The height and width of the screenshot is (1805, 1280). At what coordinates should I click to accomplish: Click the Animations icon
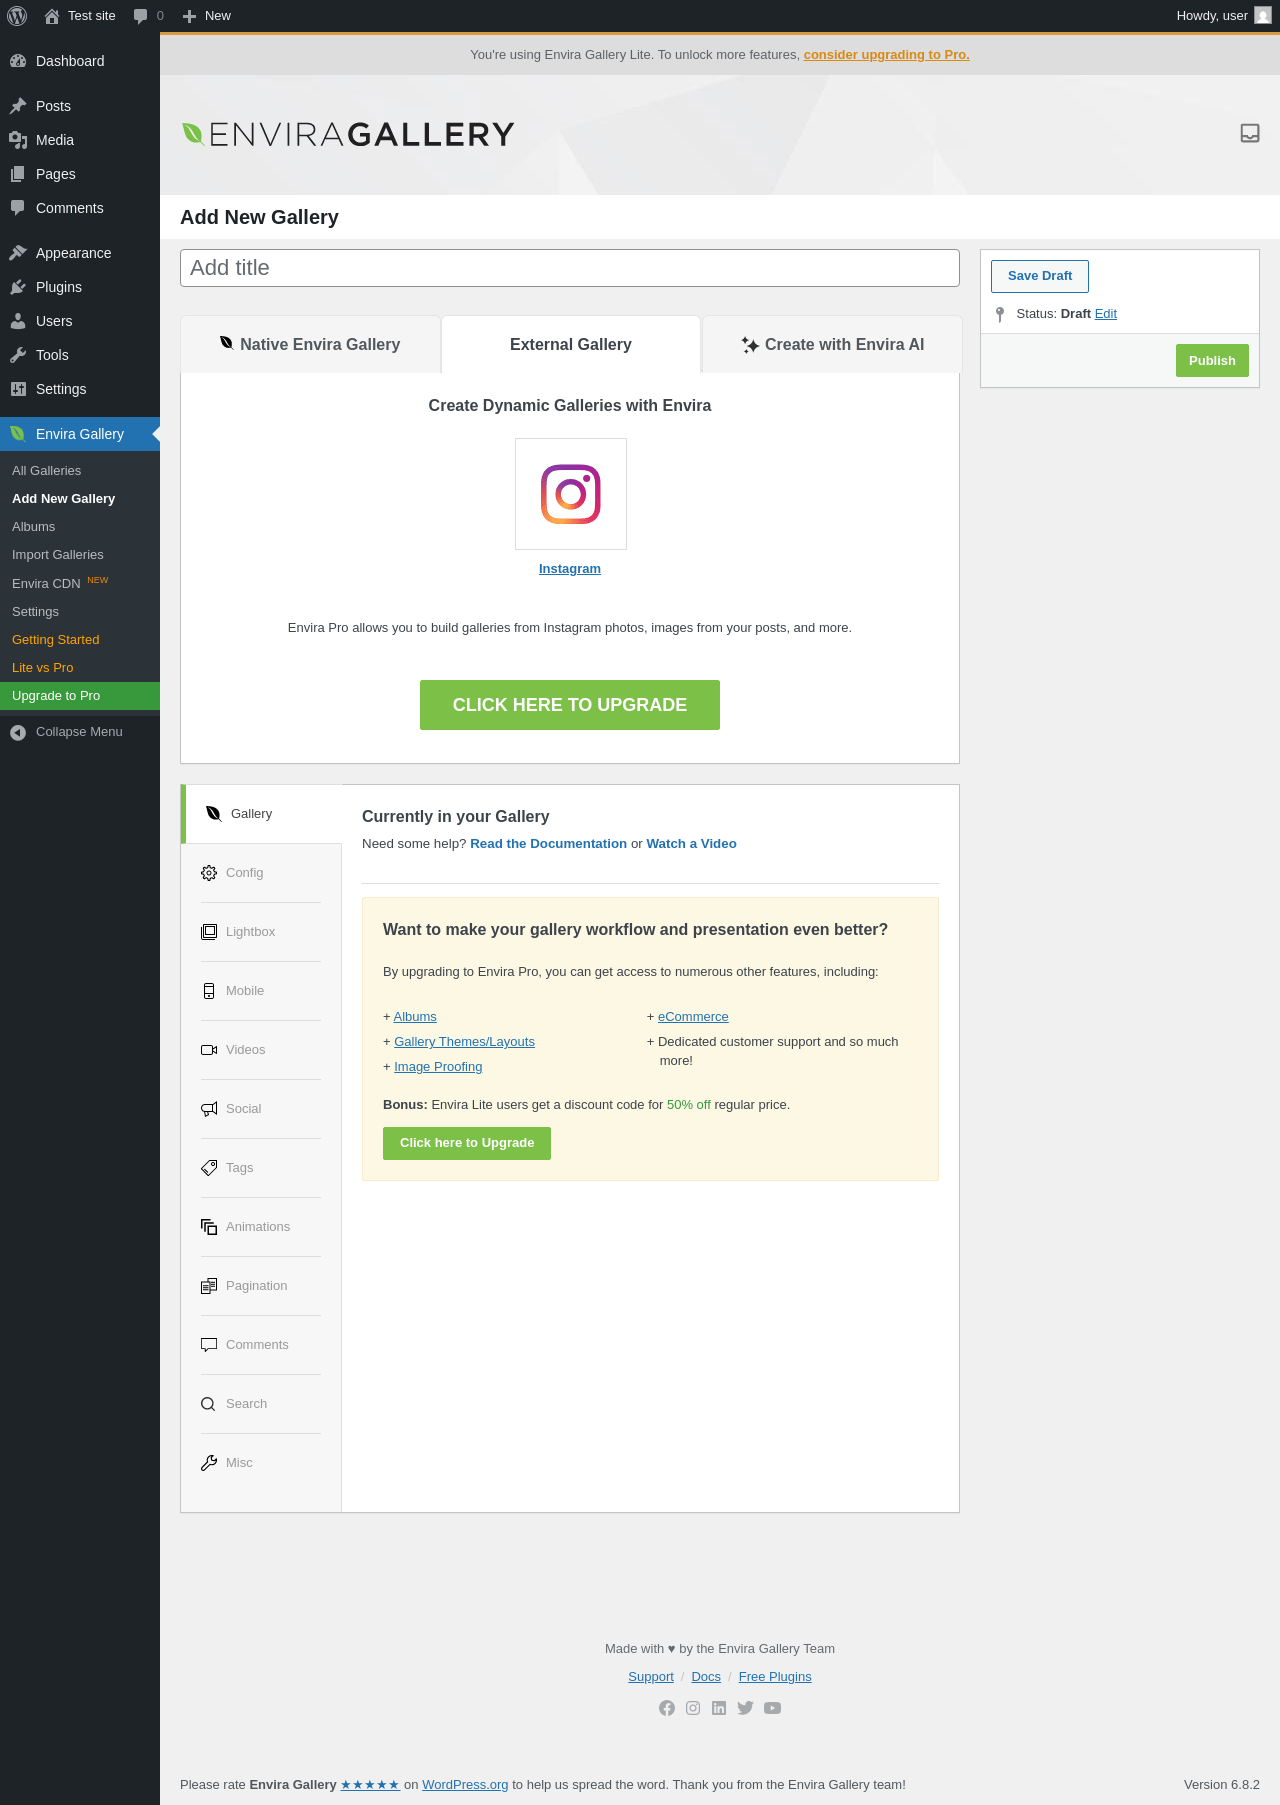click(209, 1227)
